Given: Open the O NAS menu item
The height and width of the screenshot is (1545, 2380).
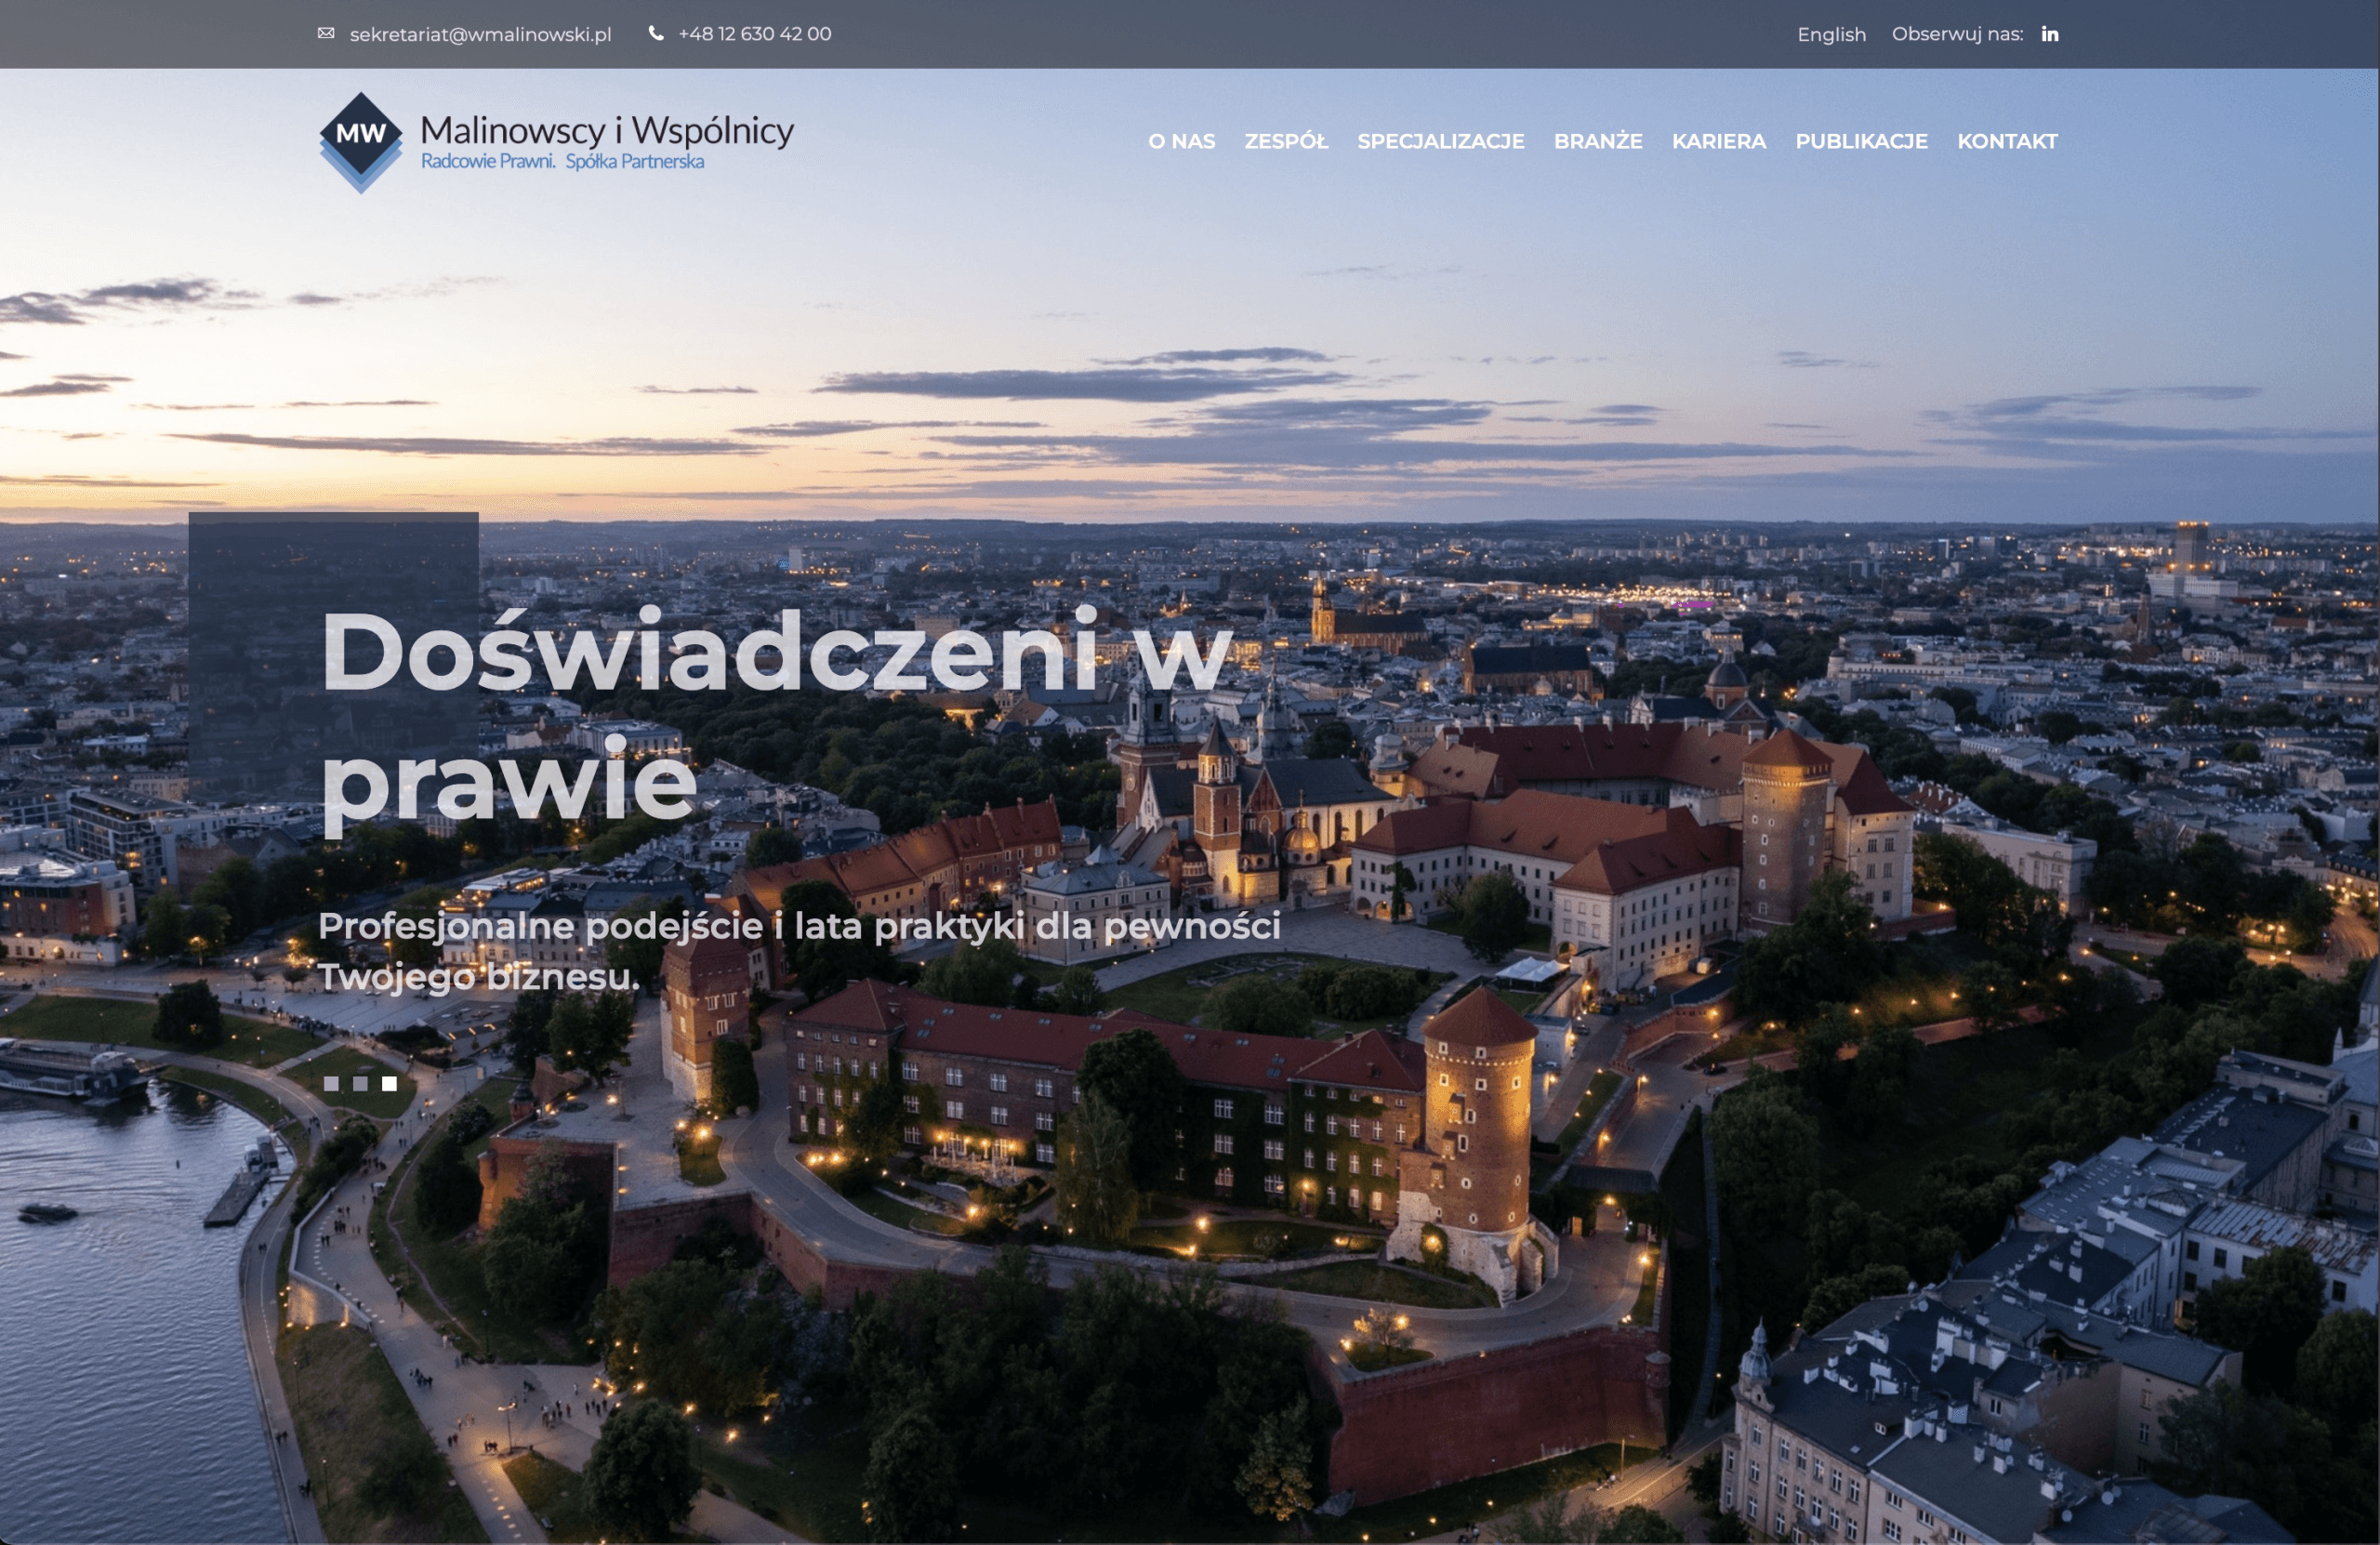Looking at the screenshot, I should (x=1182, y=141).
